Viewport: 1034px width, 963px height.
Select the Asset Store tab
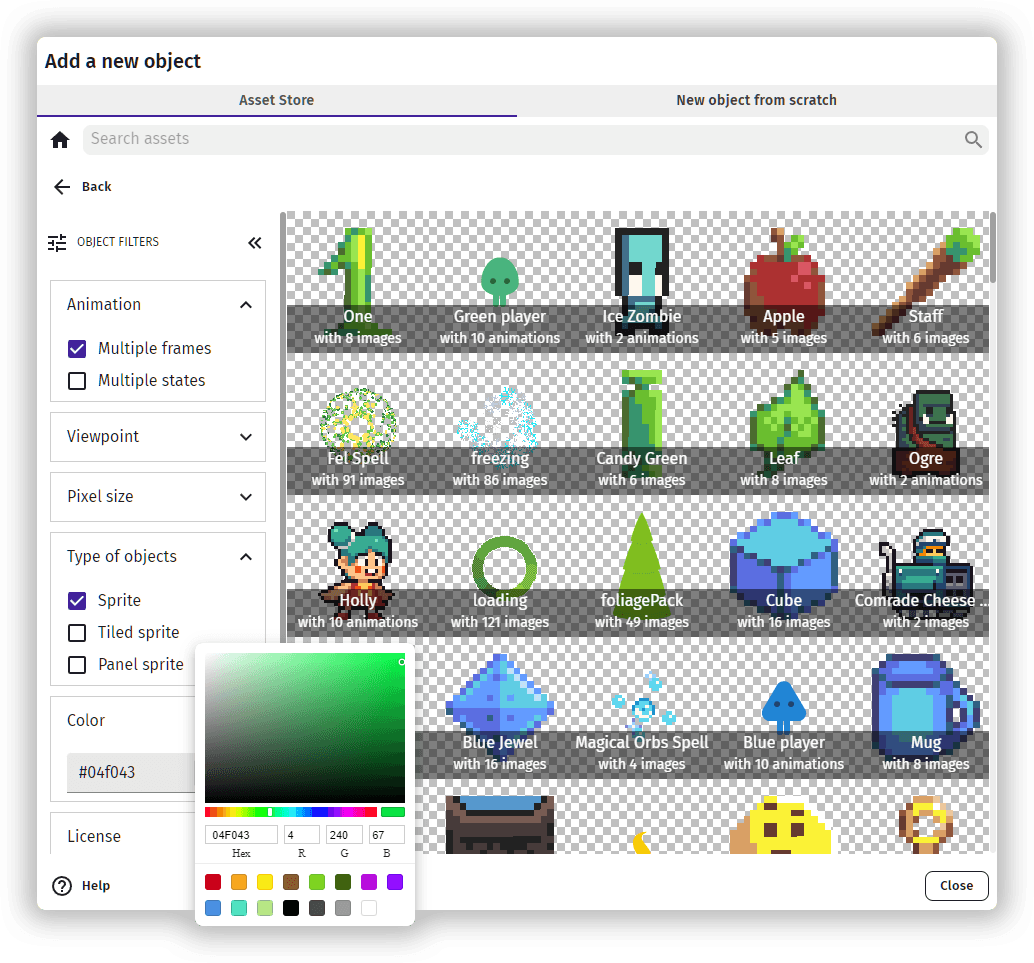click(276, 100)
